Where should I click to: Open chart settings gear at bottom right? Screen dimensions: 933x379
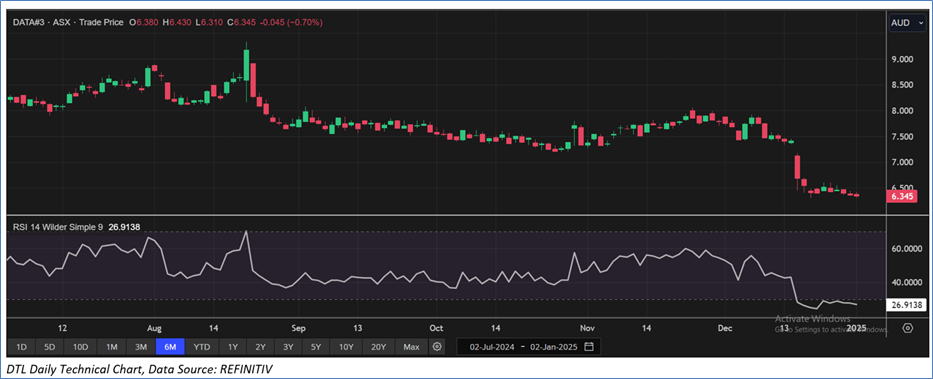[x=907, y=328]
